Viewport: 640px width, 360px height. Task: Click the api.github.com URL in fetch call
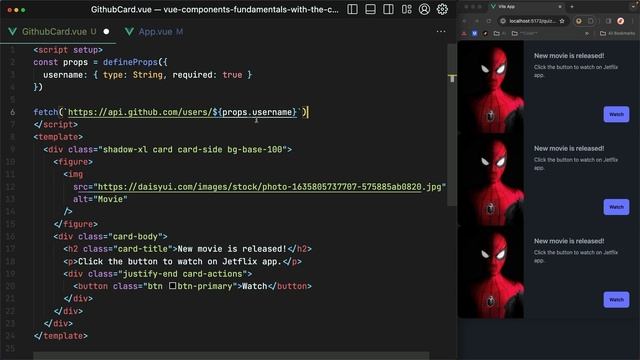click(x=182, y=112)
